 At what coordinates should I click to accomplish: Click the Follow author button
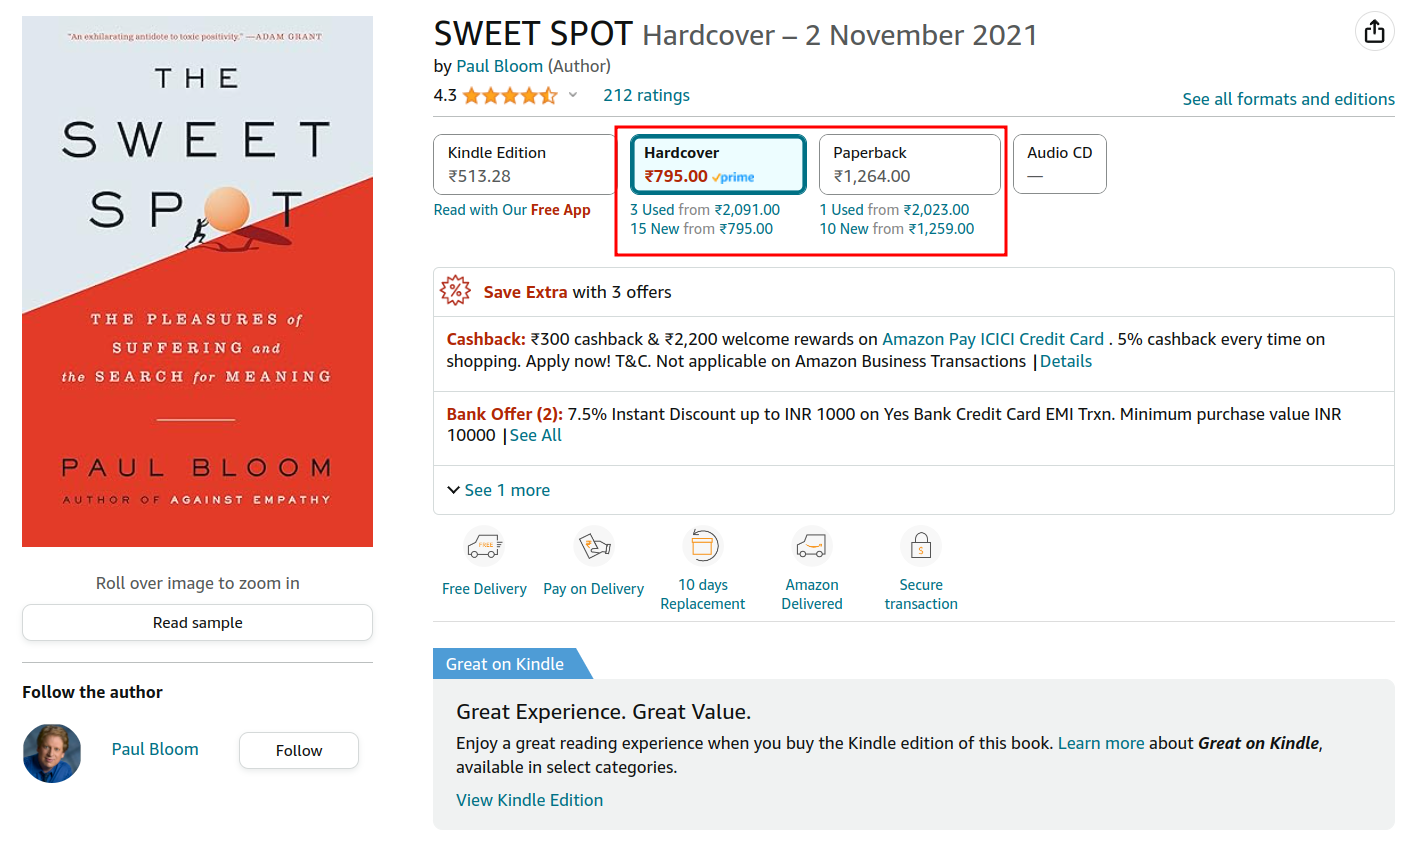pos(298,750)
